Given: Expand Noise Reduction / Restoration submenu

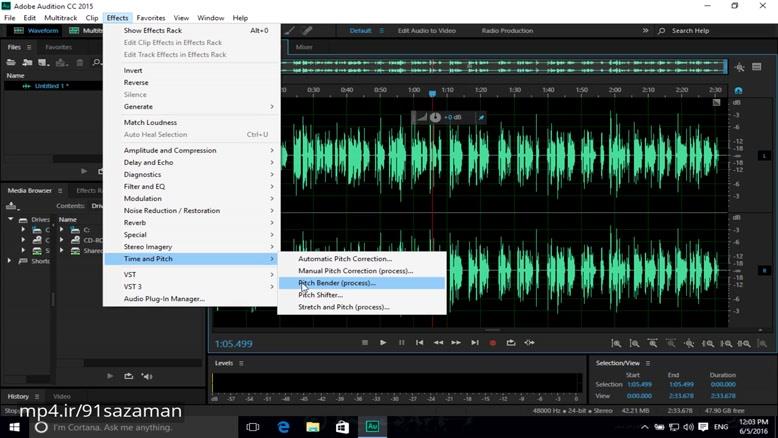Looking at the screenshot, I should click(192, 210).
